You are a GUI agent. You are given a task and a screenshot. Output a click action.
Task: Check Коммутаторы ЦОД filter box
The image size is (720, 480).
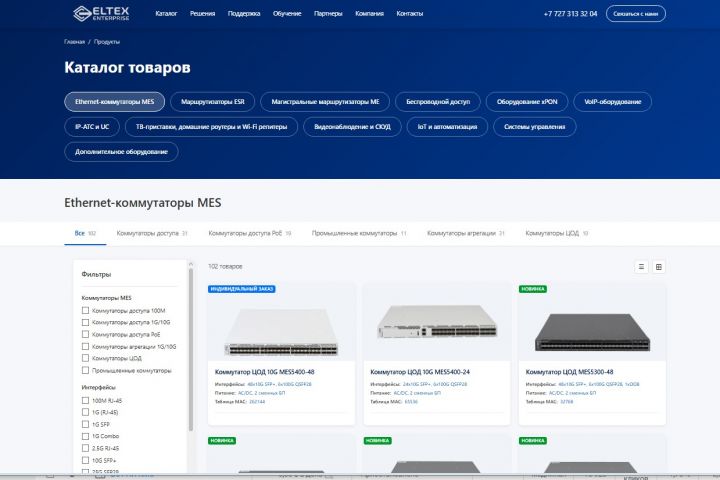tap(85, 358)
